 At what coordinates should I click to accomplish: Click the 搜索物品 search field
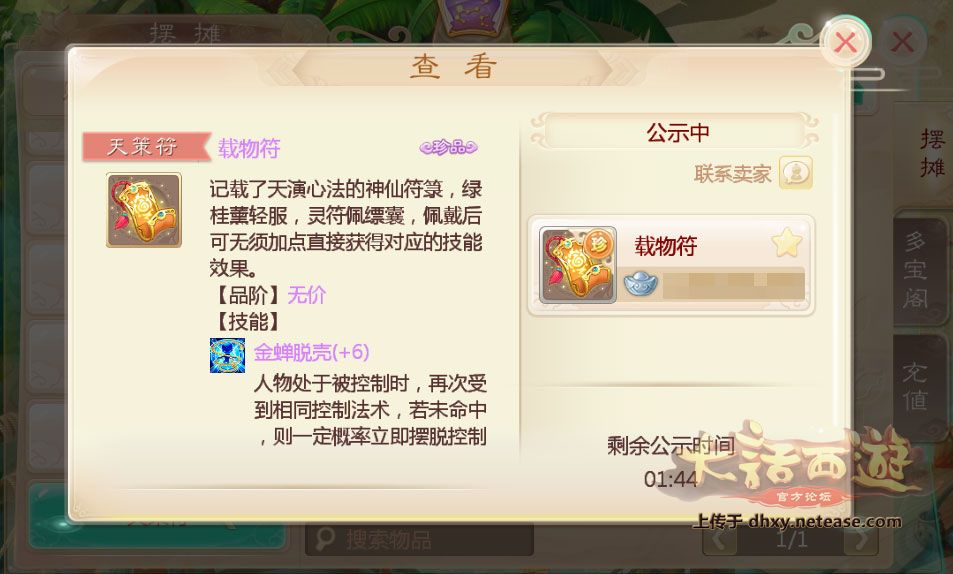pos(419,539)
